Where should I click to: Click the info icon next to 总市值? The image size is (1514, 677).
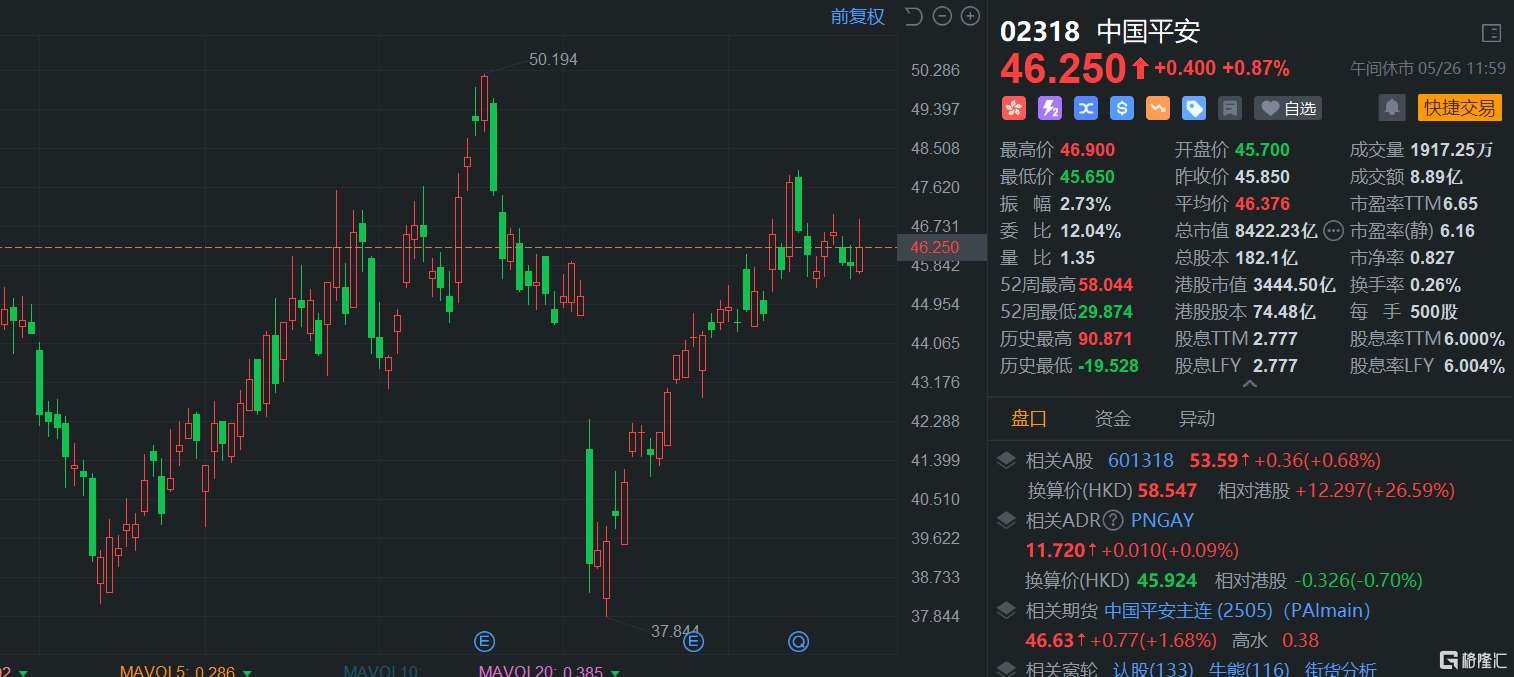[x=1333, y=231]
